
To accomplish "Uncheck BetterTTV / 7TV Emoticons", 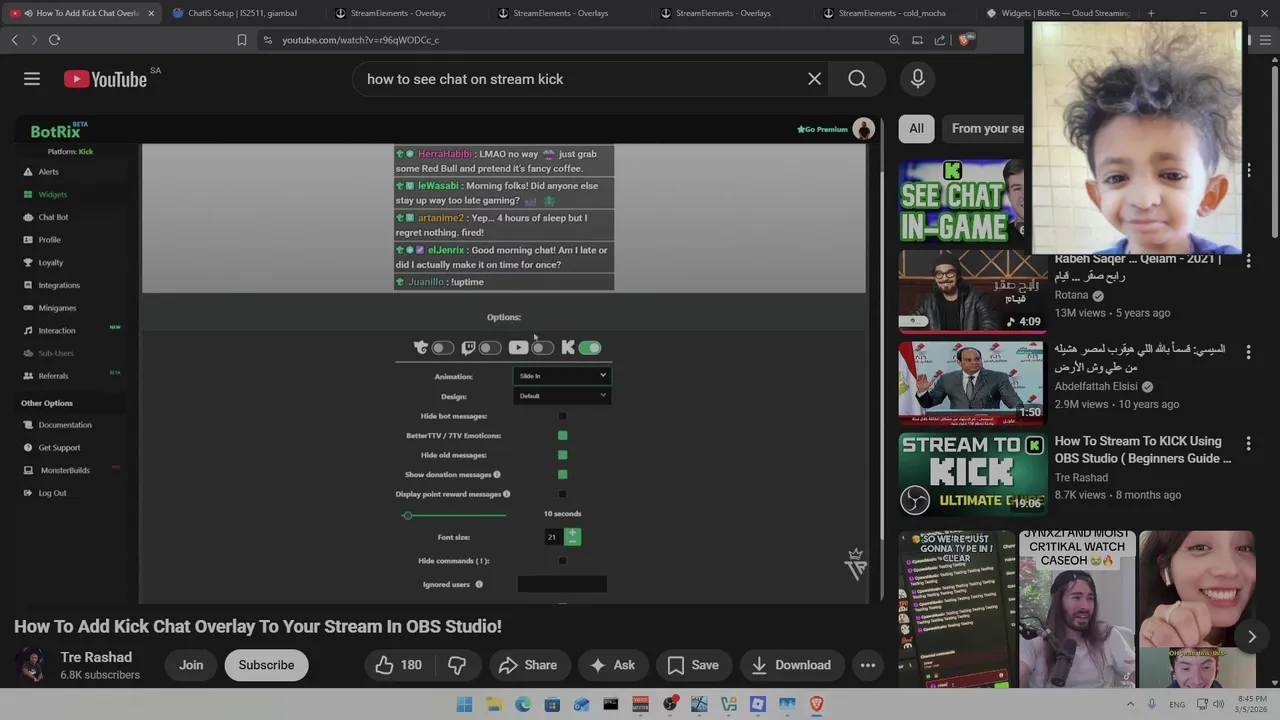I will pyautogui.click(x=562, y=435).
